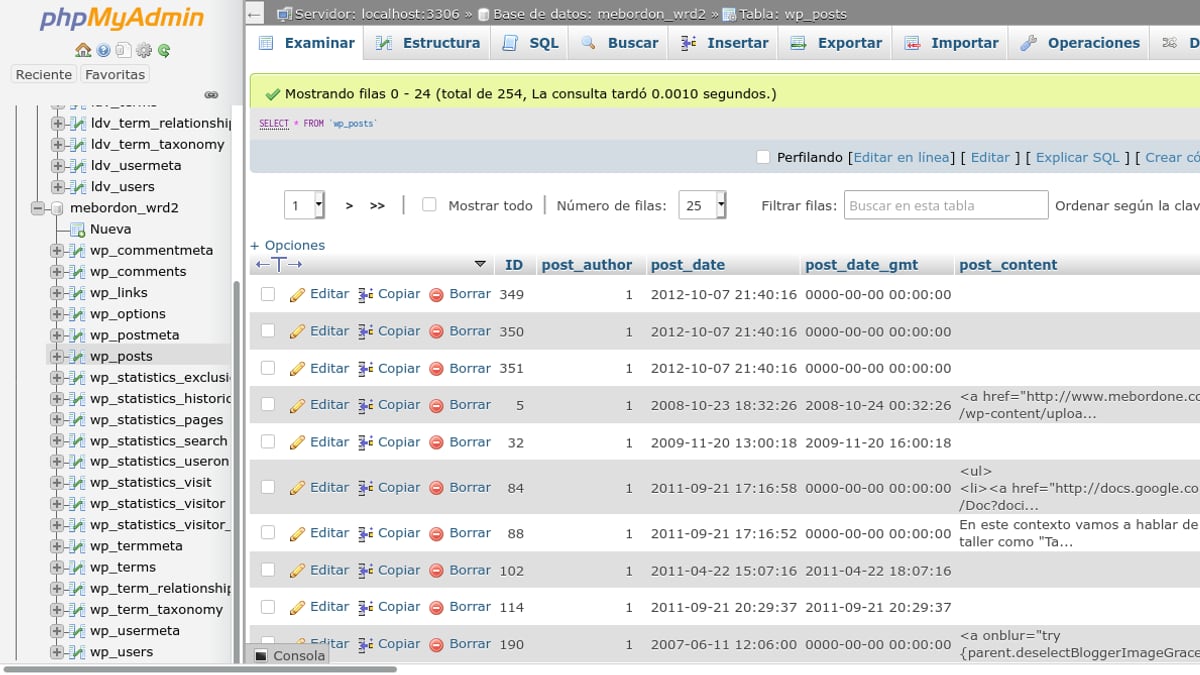Open the Exportar tab
The height and width of the screenshot is (675, 1200).
[836, 43]
